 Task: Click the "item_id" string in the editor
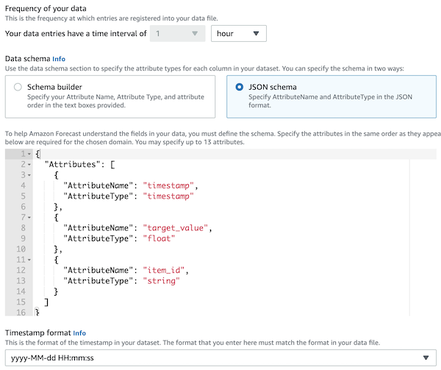click(164, 270)
